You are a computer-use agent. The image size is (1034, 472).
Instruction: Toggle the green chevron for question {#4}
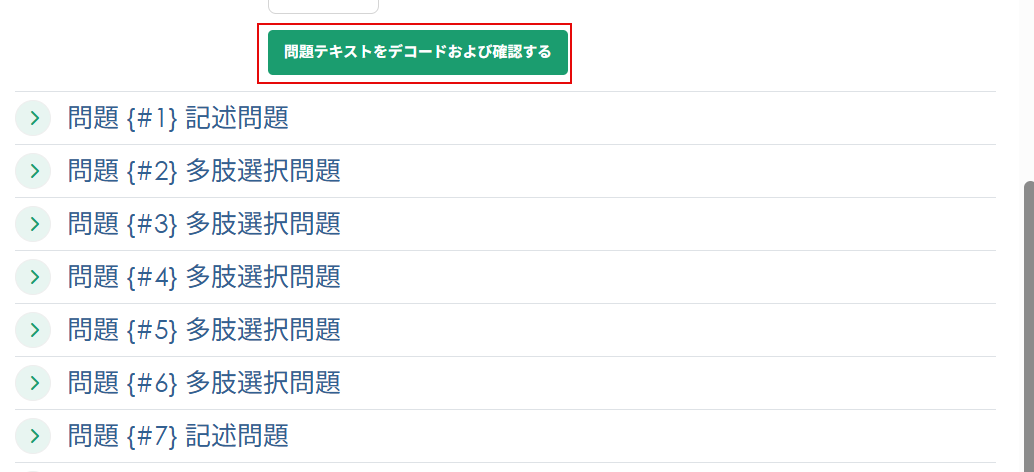click(x=33, y=277)
